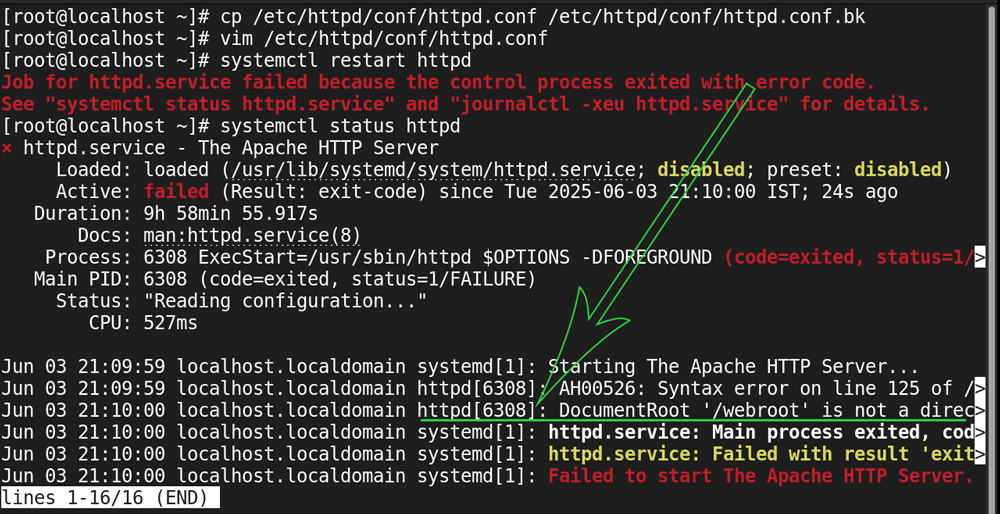Click '-DFOREGROUND' on the Process line
1000x514 pixels.
pyautogui.click(x=646, y=258)
